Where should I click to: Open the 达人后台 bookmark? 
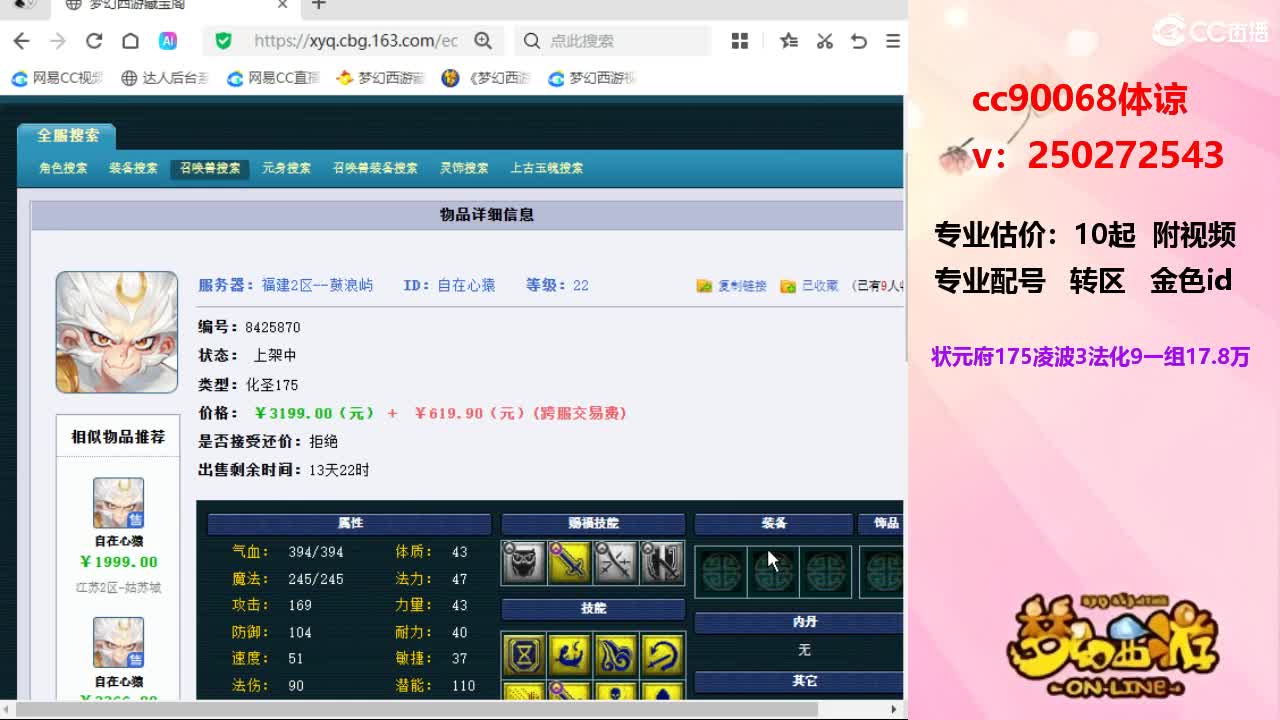[165, 78]
